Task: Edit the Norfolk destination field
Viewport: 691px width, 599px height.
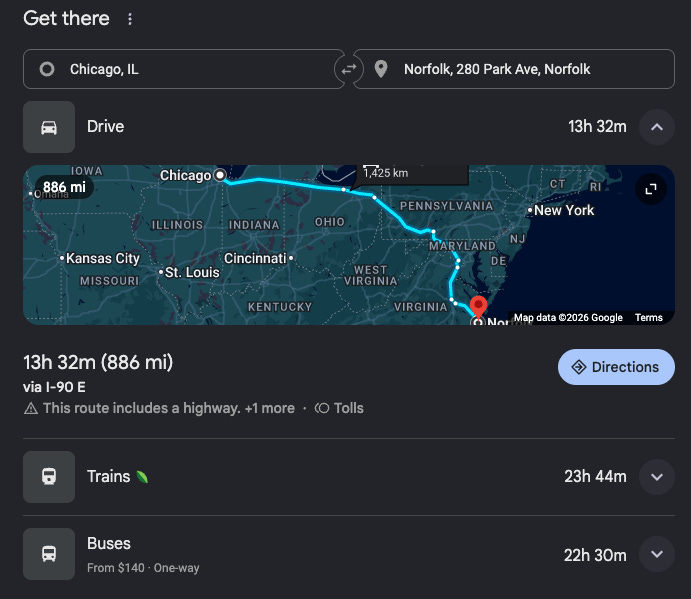Action: pos(514,69)
